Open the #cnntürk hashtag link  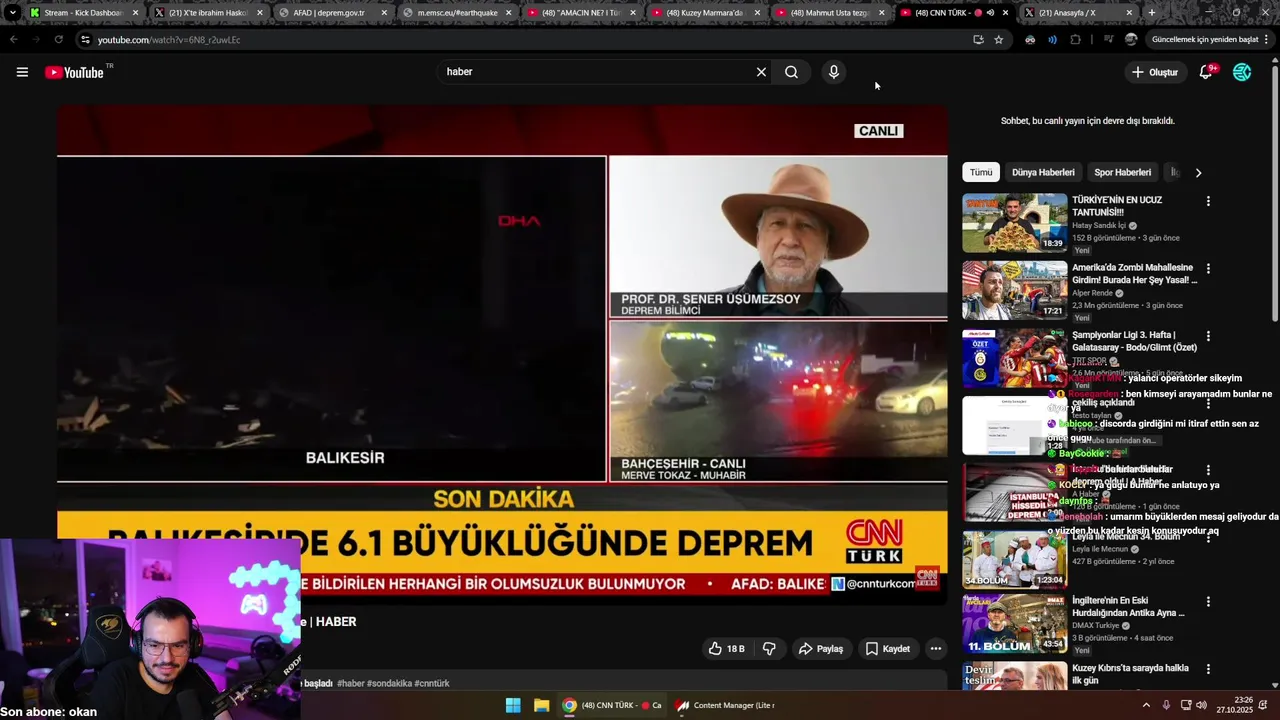coord(432,683)
